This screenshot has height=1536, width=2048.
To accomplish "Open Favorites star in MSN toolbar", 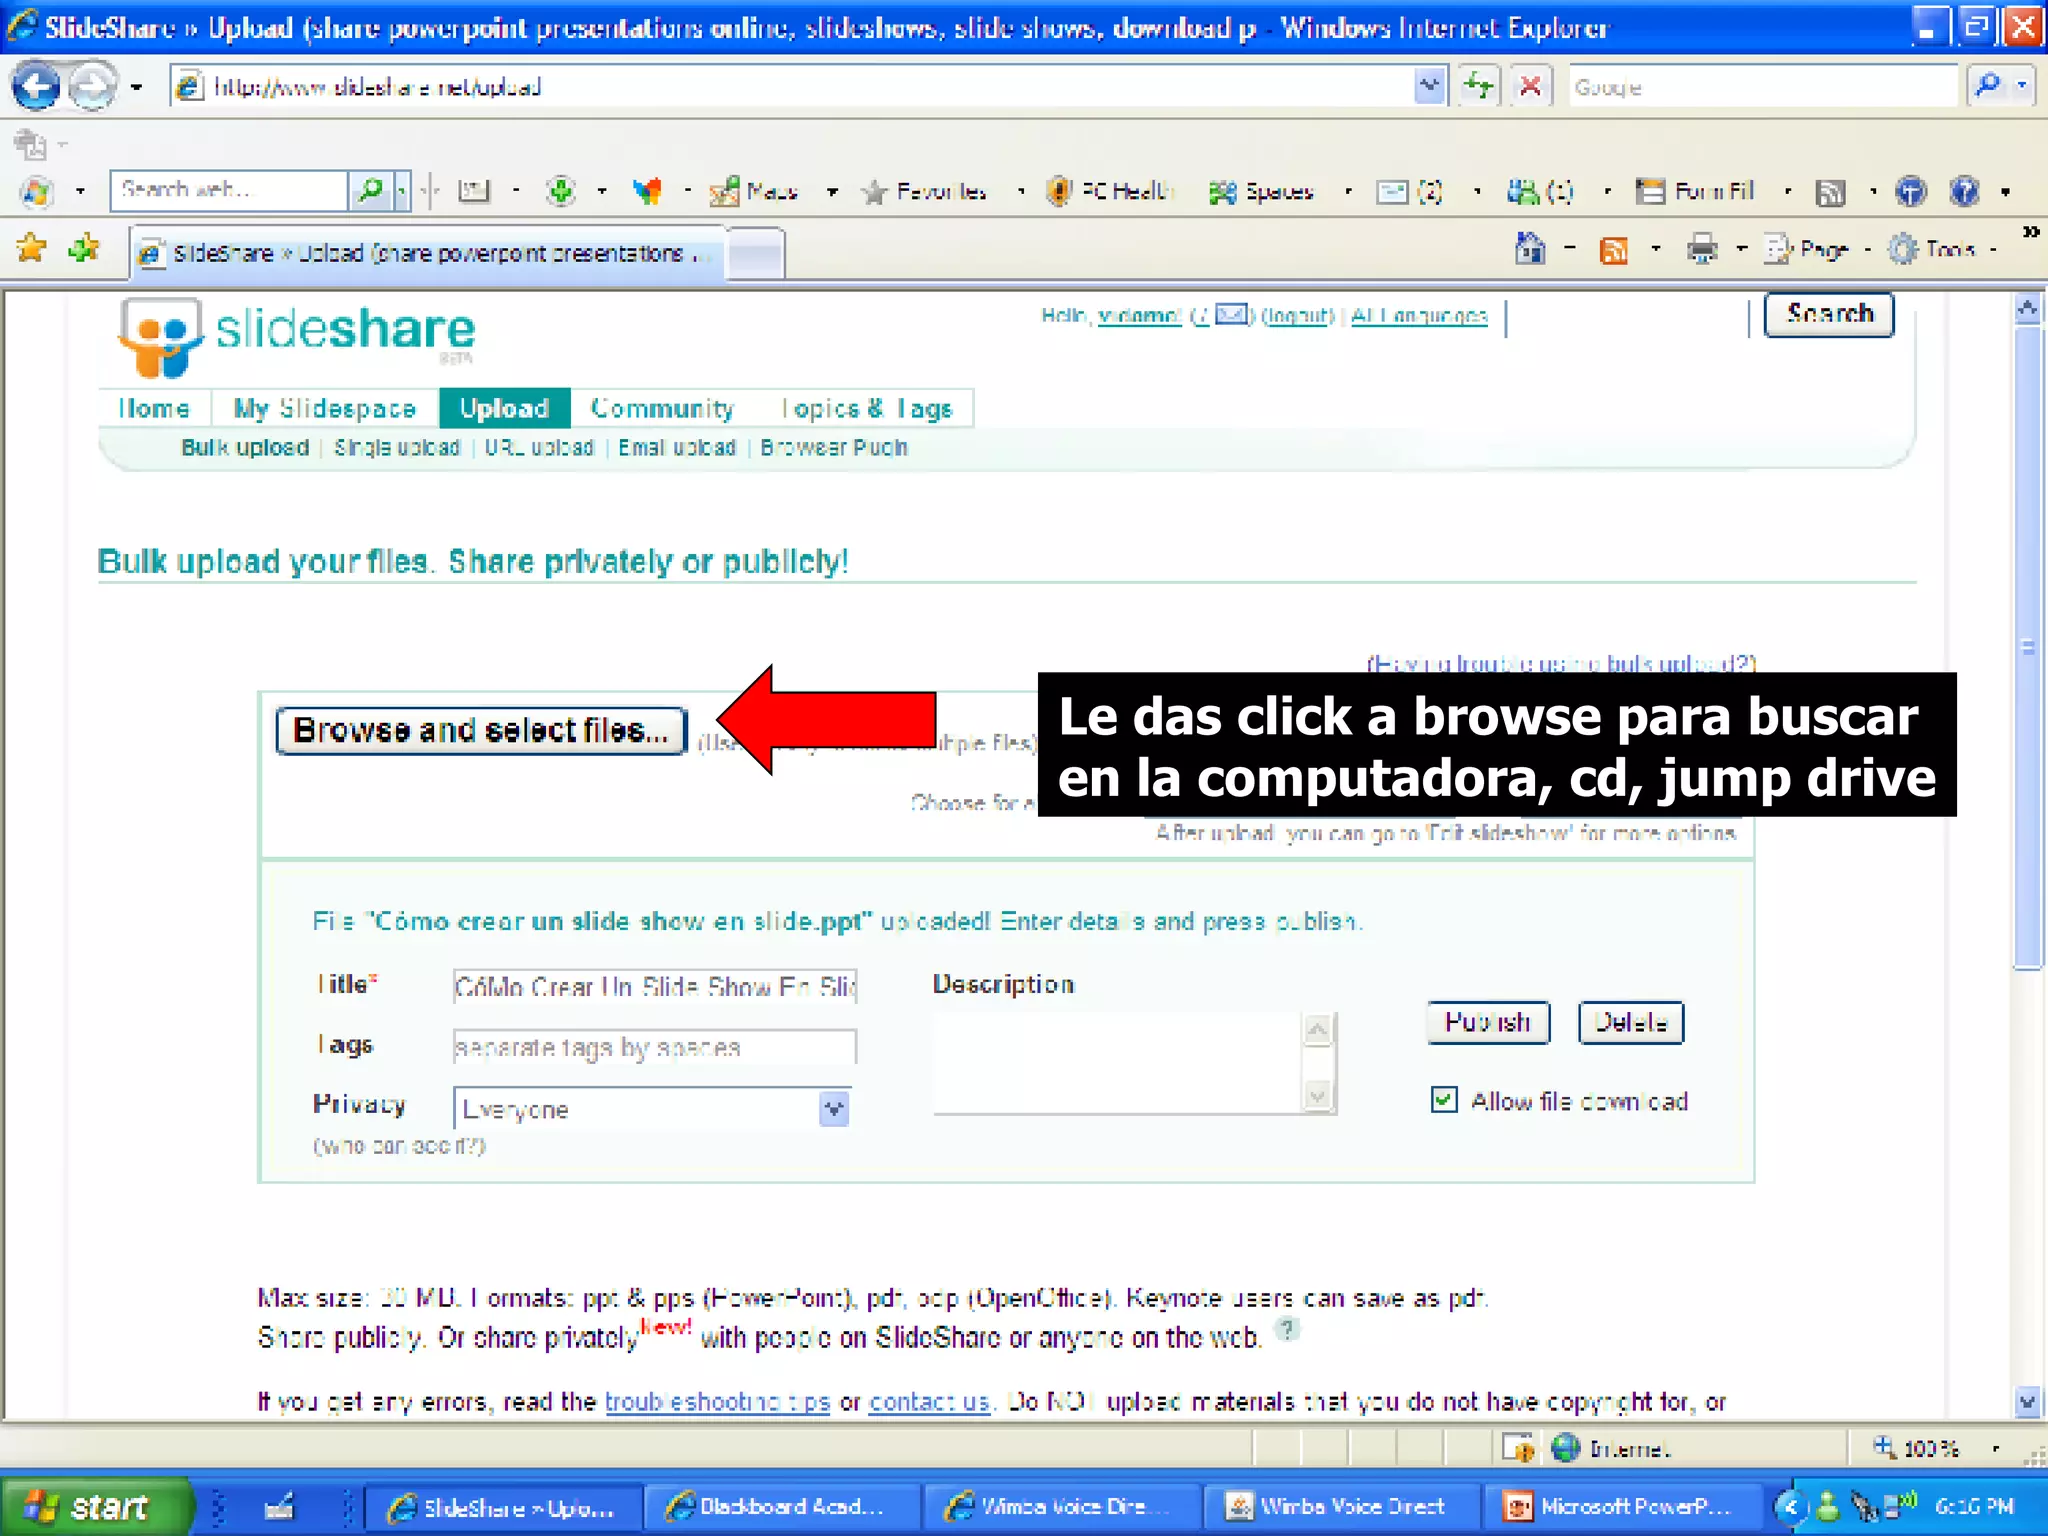I will pyautogui.click(x=874, y=191).
